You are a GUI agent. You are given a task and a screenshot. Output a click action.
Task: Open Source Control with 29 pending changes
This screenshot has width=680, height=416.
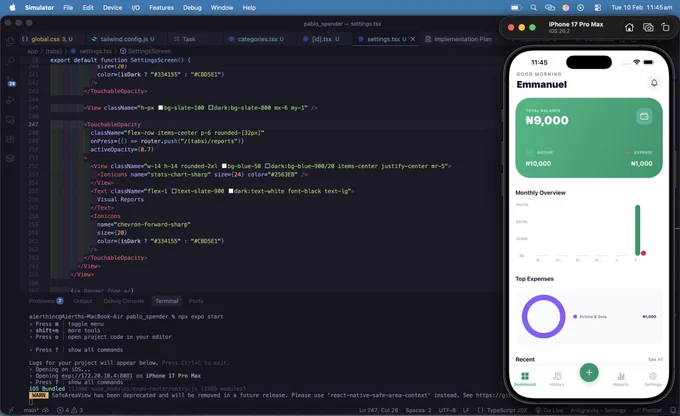pyautogui.click(x=11, y=81)
